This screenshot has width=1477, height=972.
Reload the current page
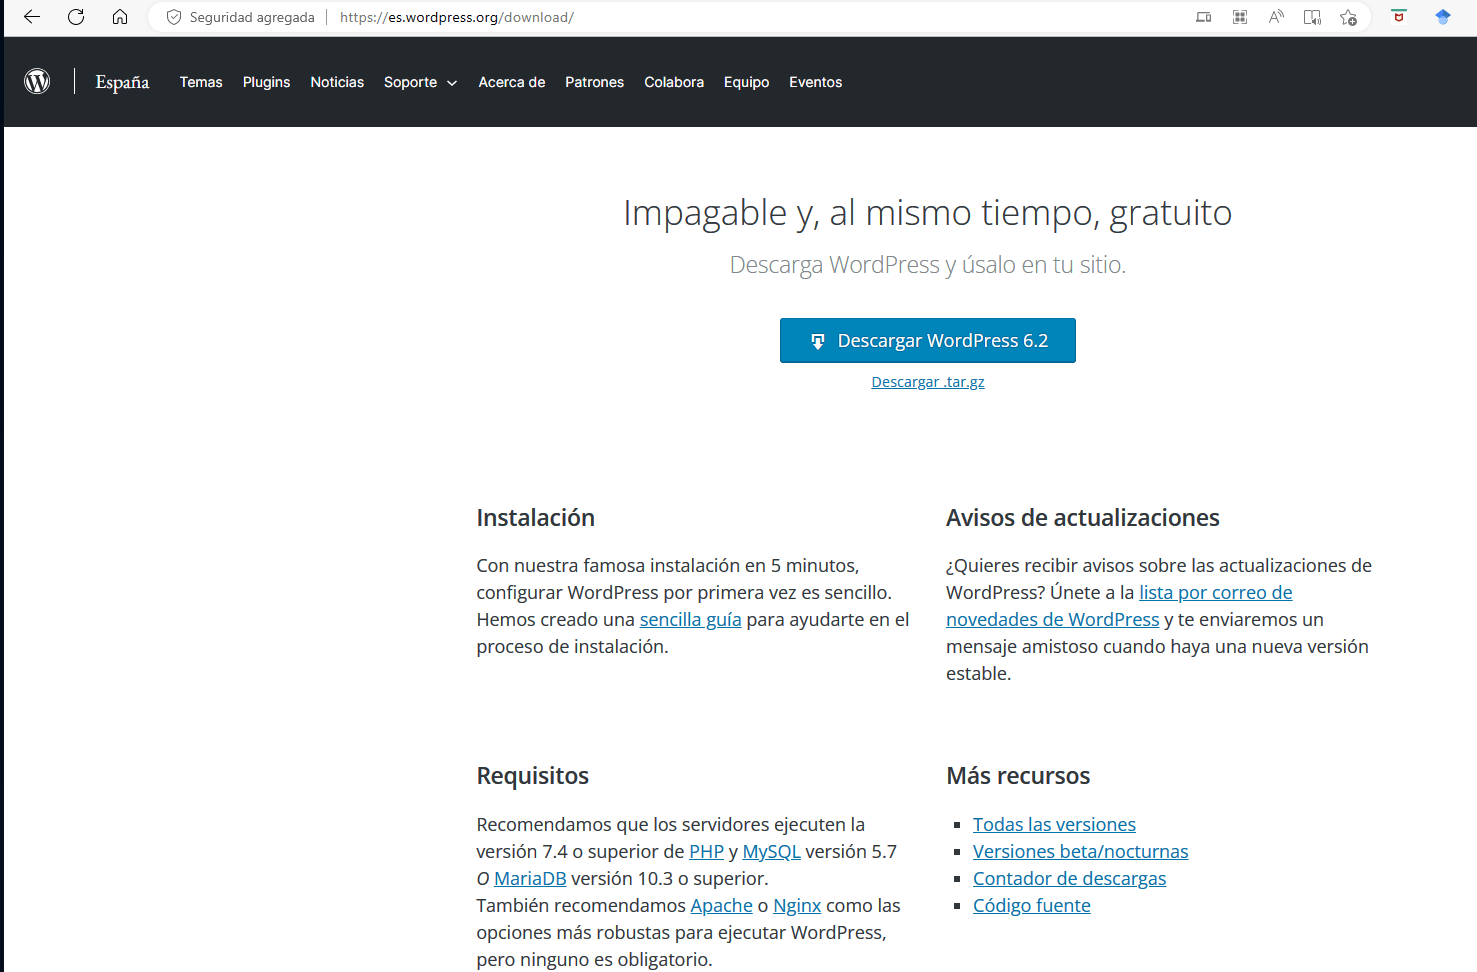(x=76, y=17)
